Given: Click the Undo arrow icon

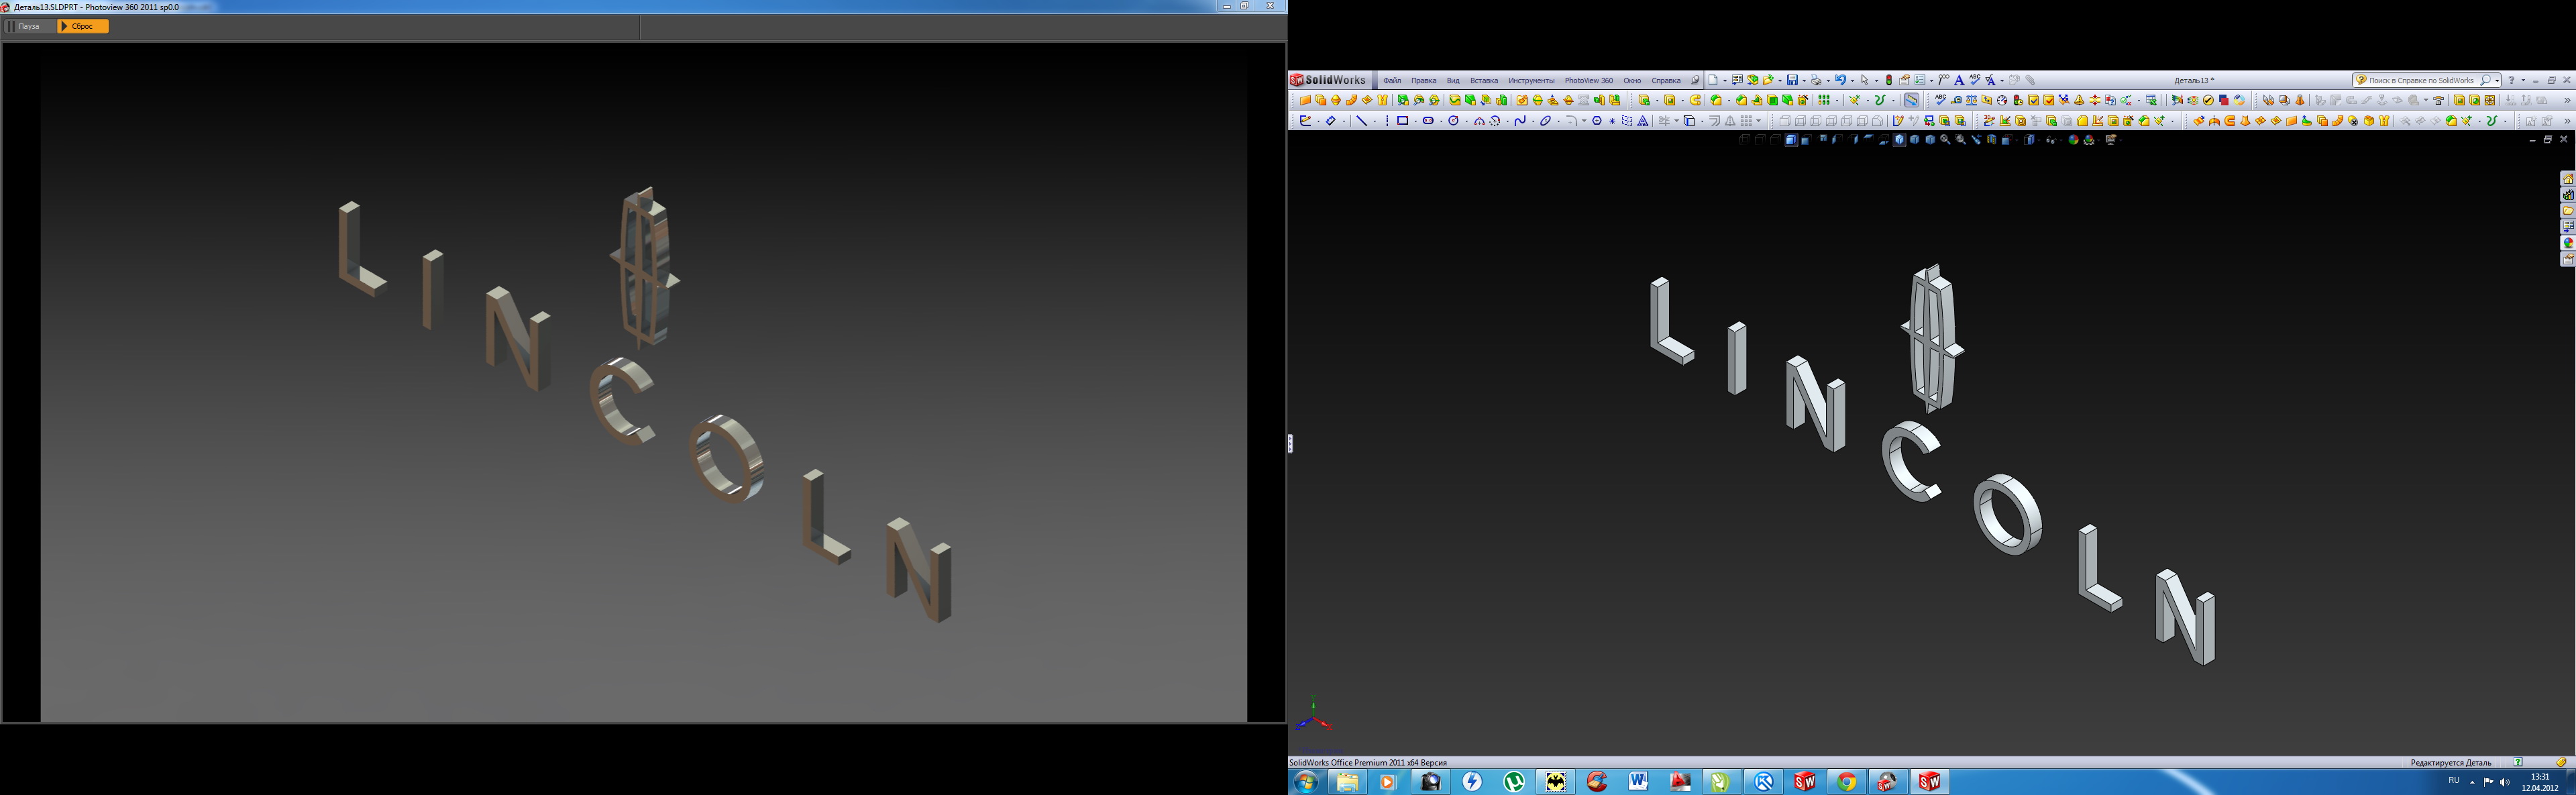Looking at the screenshot, I should pyautogui.click(x=1841, y=80).
